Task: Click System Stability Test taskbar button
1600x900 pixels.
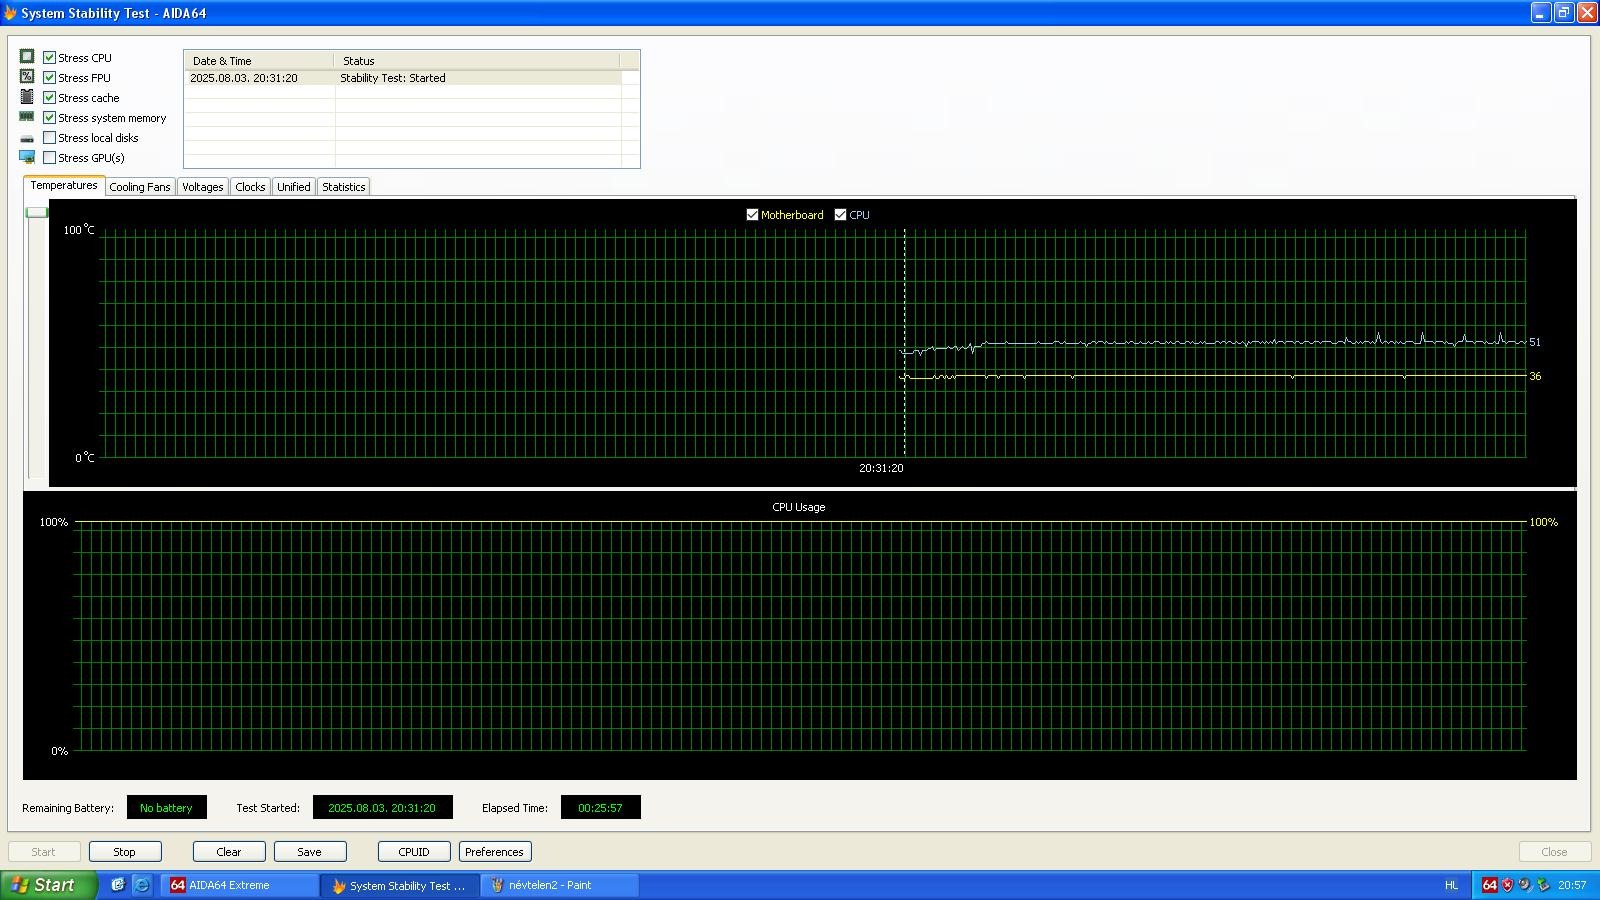Action: (x=400, y=885)
